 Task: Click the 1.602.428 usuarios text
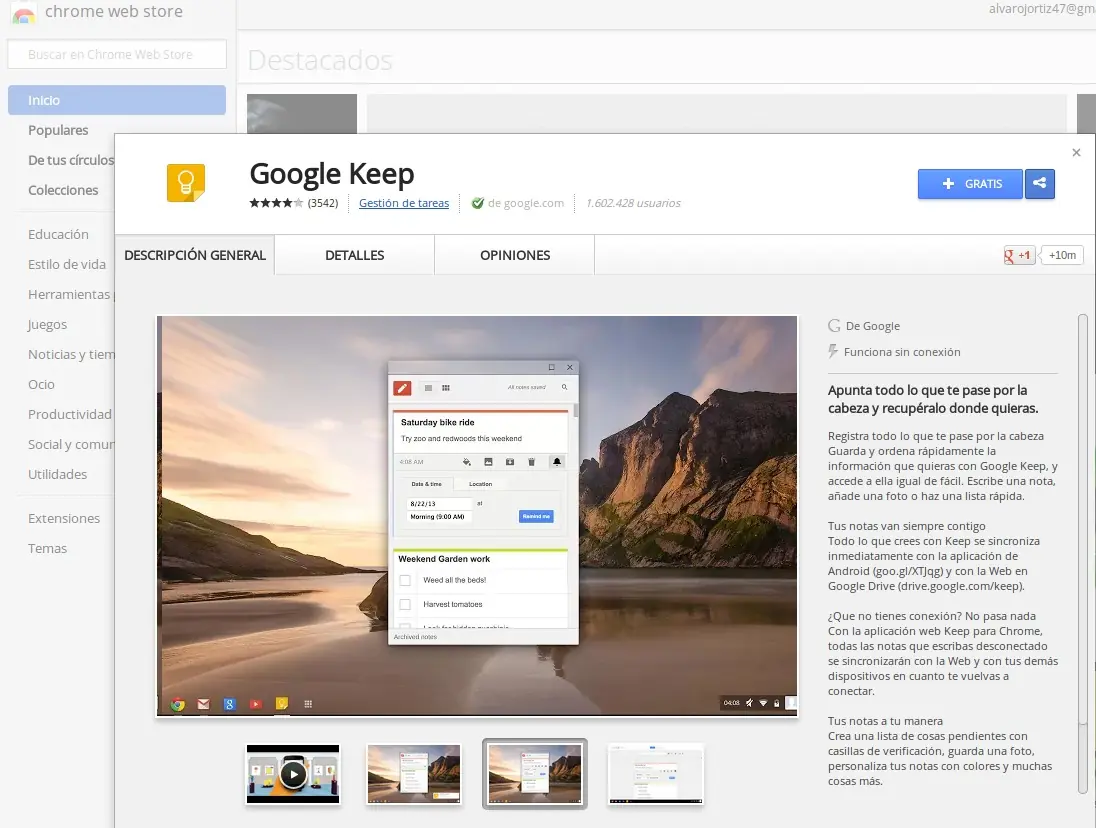pos(633,203)
